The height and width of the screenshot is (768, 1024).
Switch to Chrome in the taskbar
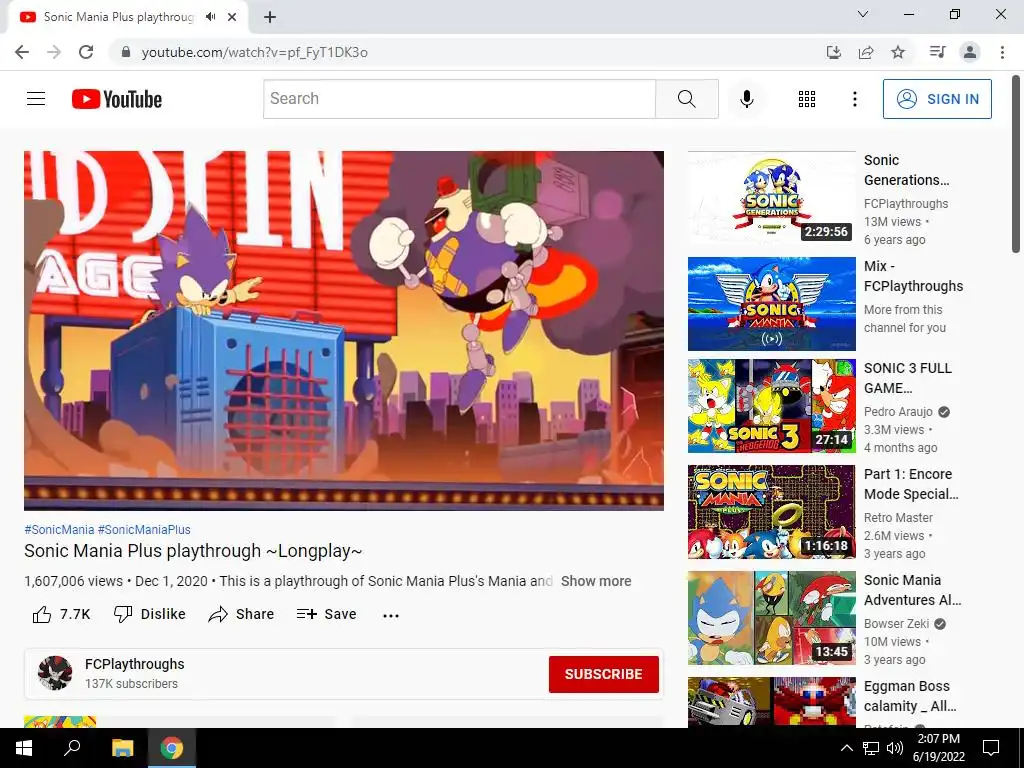pos(172,748)
